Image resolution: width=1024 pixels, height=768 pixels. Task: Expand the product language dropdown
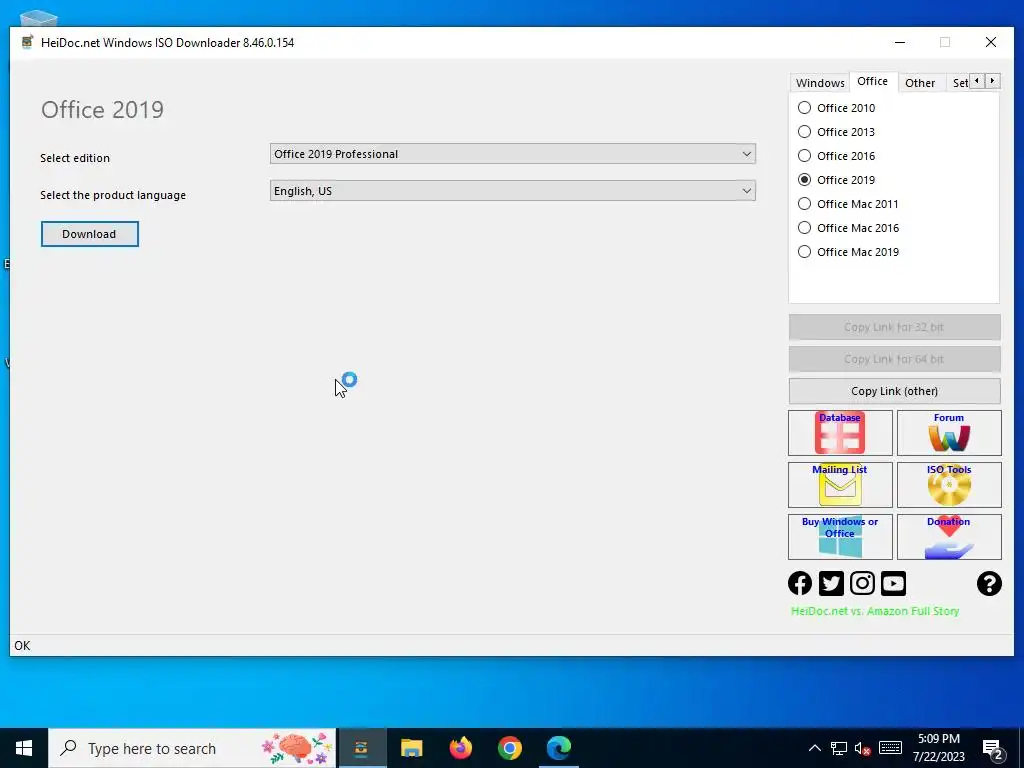(513, 191)
